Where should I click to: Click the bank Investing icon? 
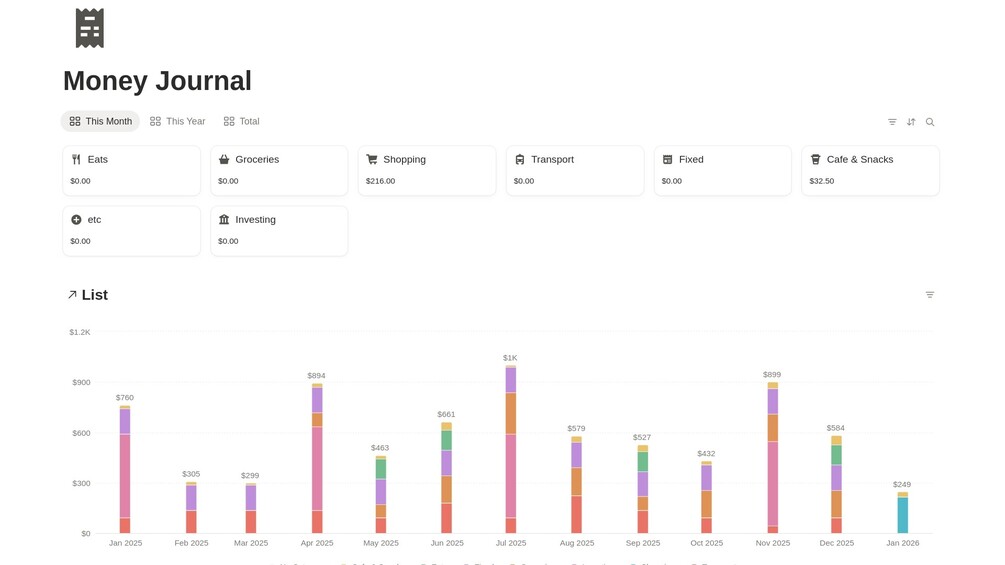click(x=224, y=220)
